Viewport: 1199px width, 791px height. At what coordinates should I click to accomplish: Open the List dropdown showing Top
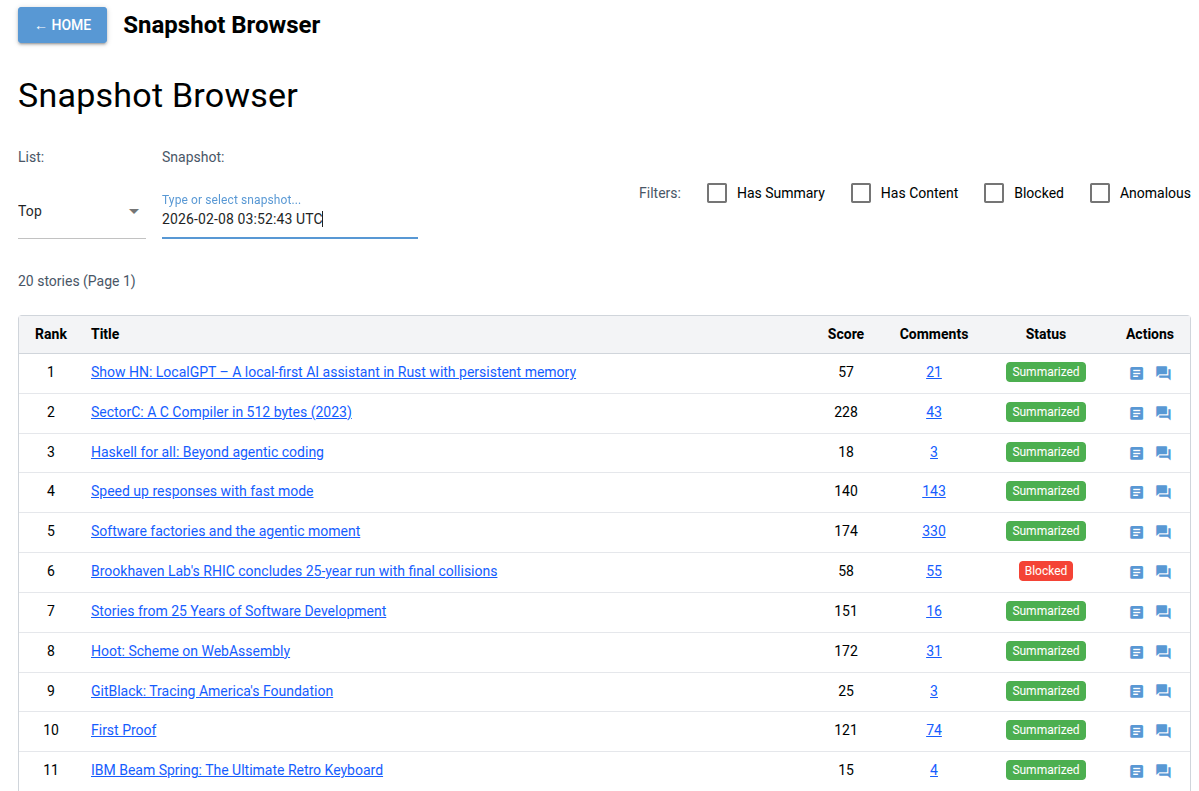[81, 211]
